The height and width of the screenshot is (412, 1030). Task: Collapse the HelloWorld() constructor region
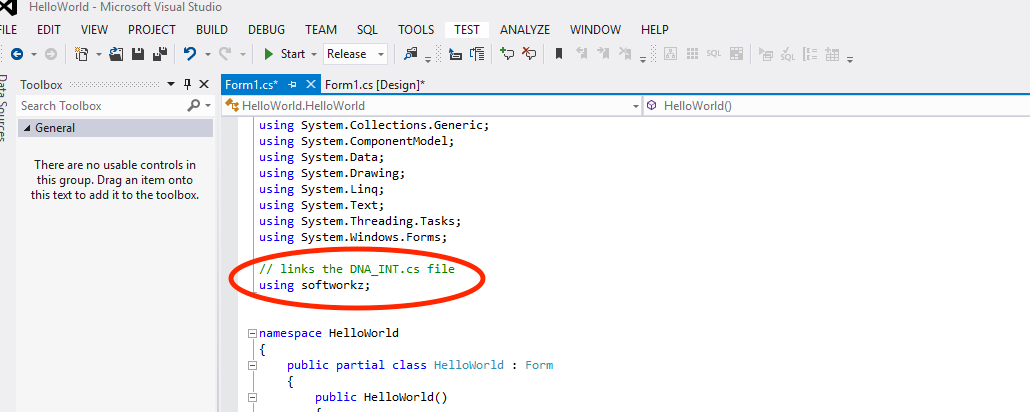pyautogui.click(x=252, y=397)
